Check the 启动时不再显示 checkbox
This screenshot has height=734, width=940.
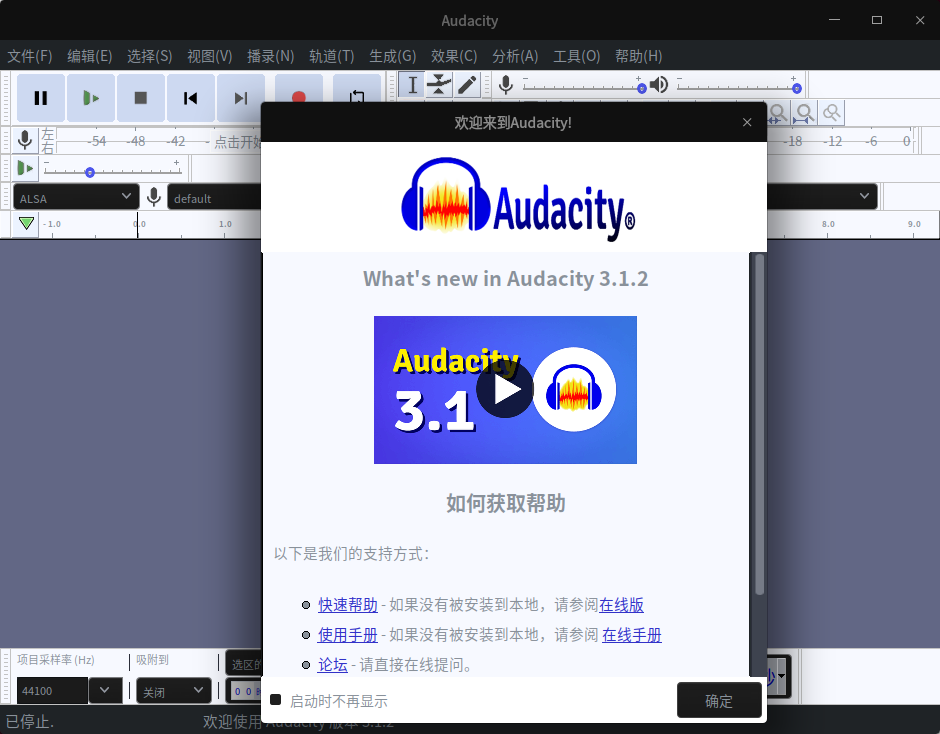[x=275, y=700]
